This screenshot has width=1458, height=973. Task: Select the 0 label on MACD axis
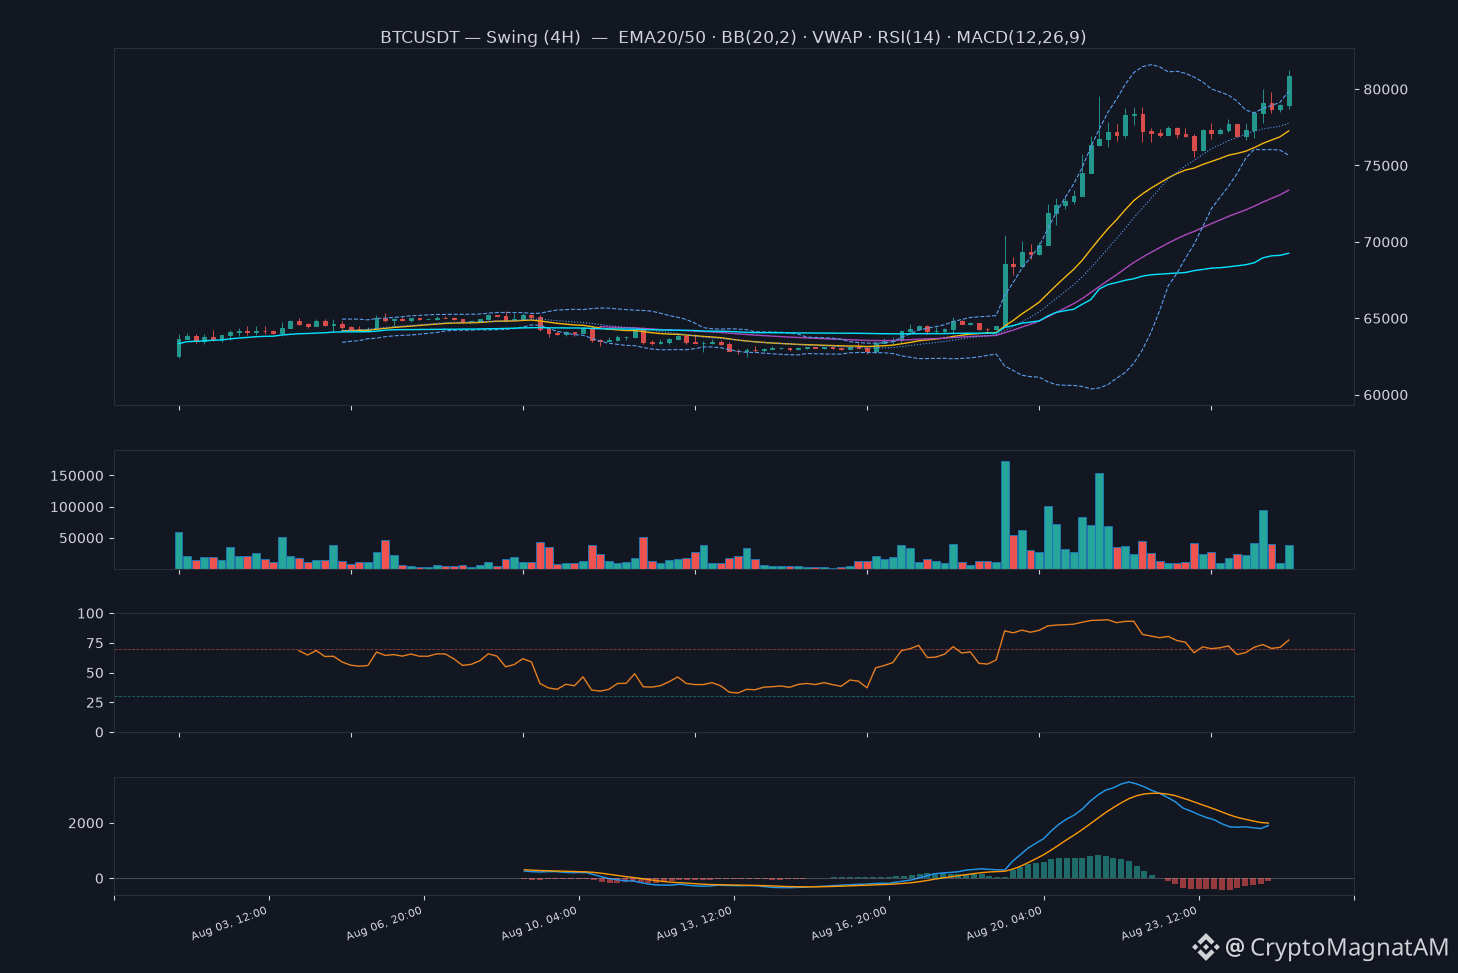(100, 879)
